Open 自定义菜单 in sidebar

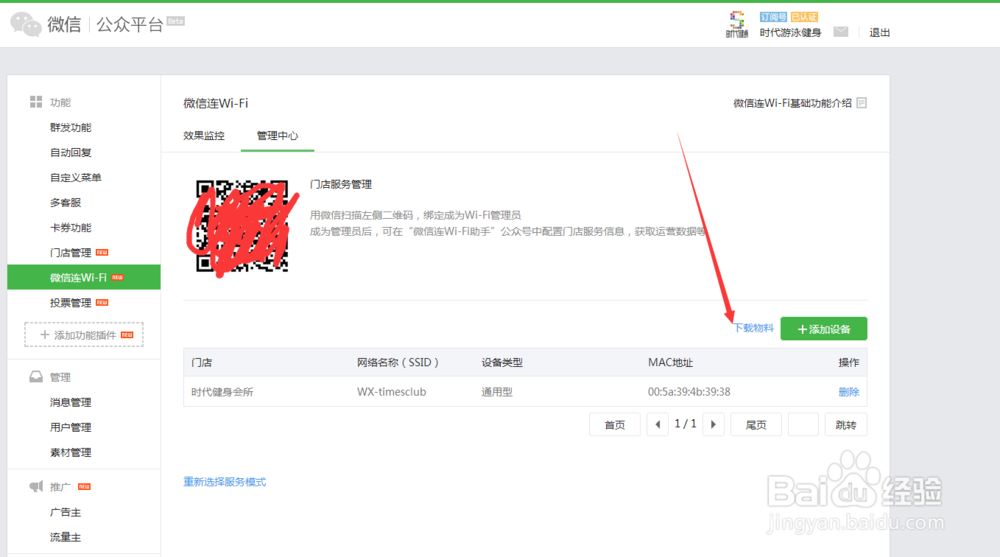(x=75, y=177)
